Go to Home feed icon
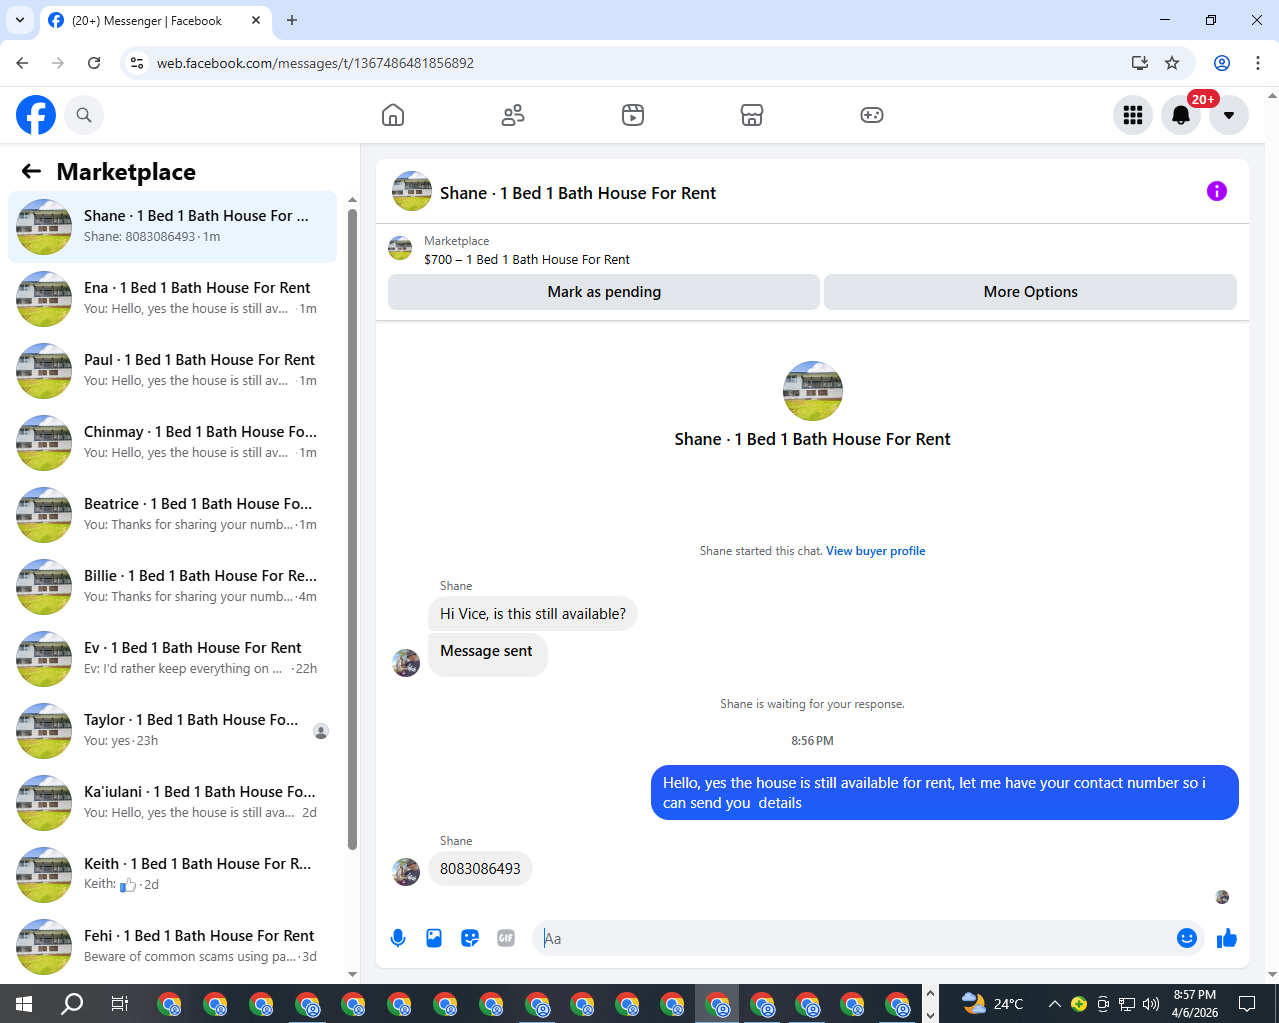The height and width of the screenshot is (1023, 1279). 393,115
